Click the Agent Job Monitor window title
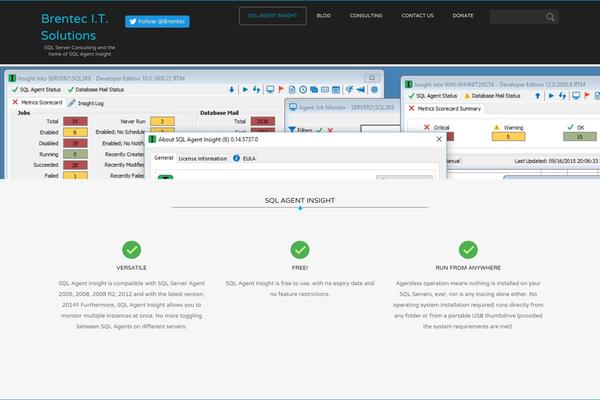 [346, 108]
